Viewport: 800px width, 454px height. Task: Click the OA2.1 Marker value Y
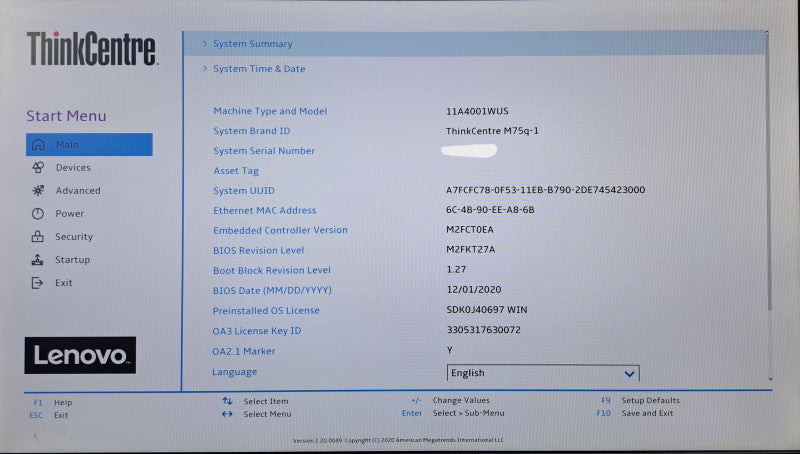pyautogui.click(x=449, y=350)
